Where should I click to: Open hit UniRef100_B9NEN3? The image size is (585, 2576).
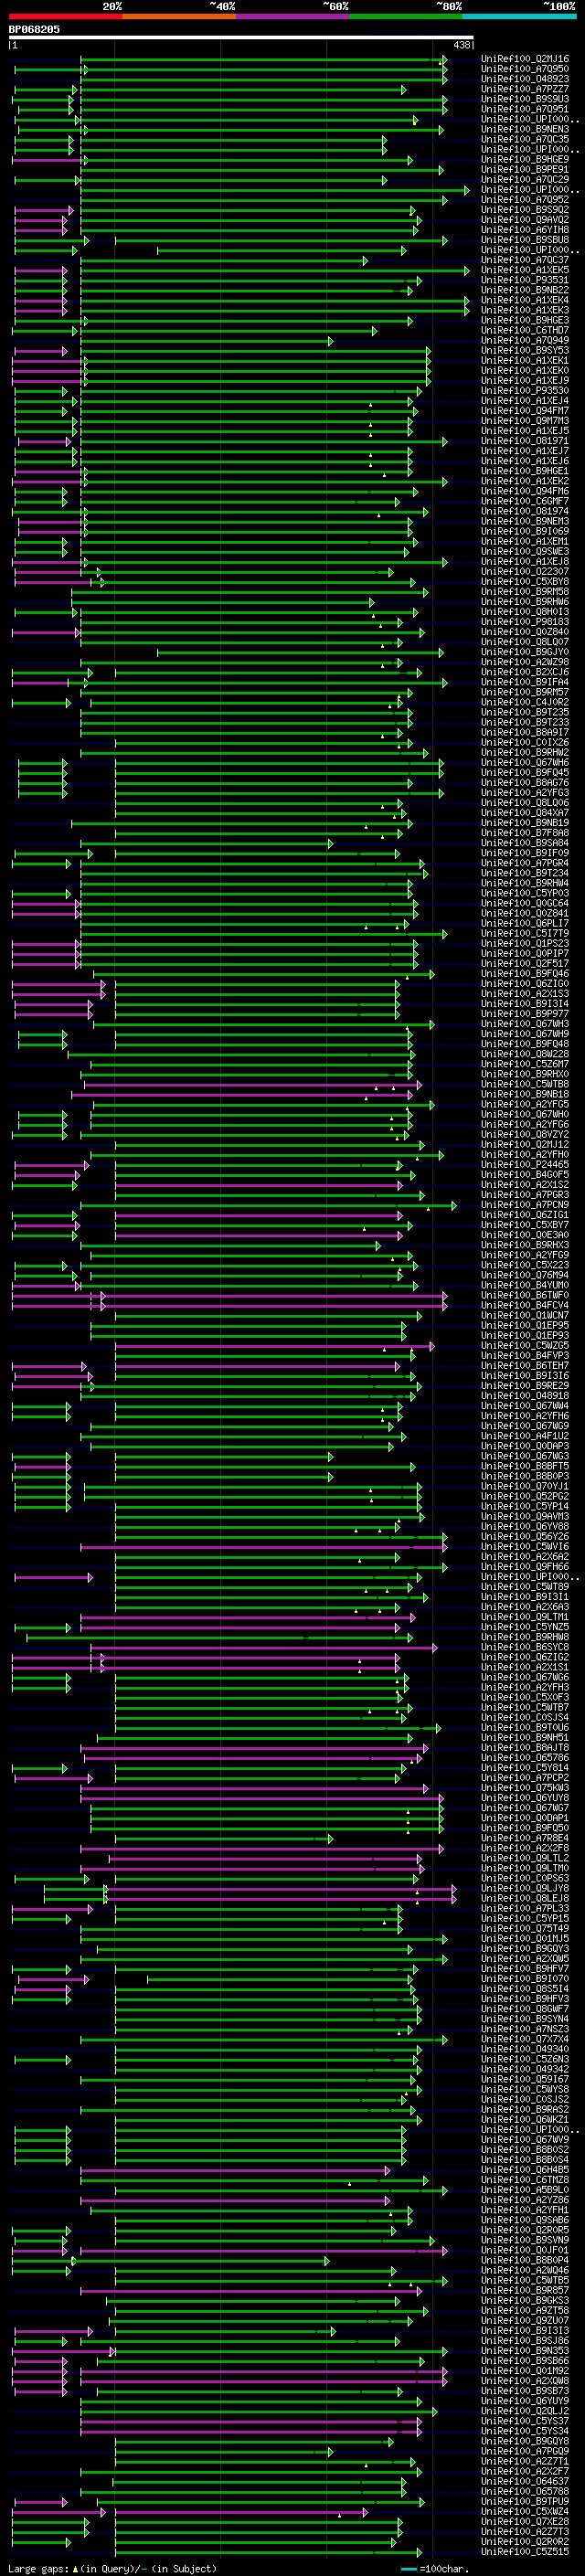(x=525, y=129)
